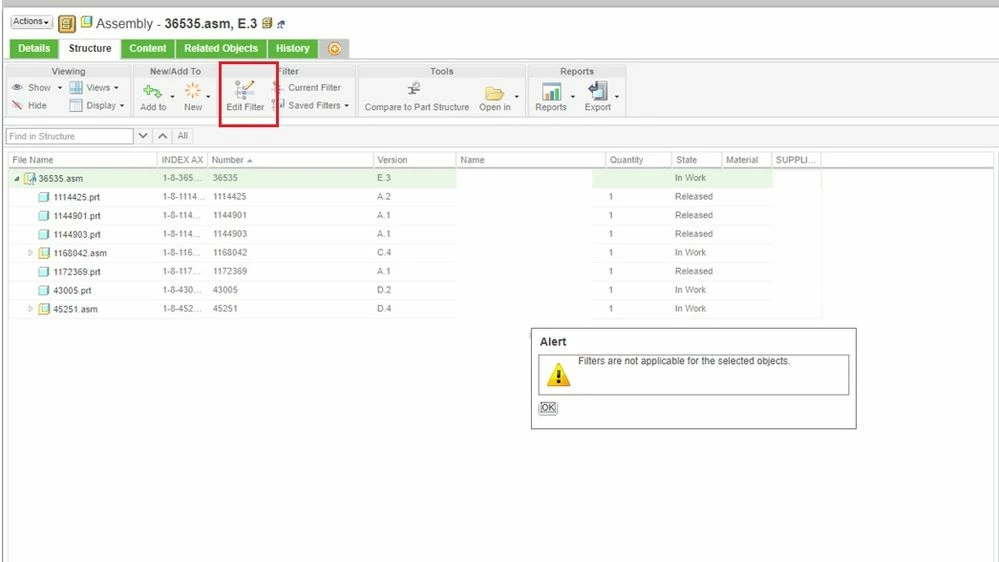Click the number cell 1172369

point(230,271)
